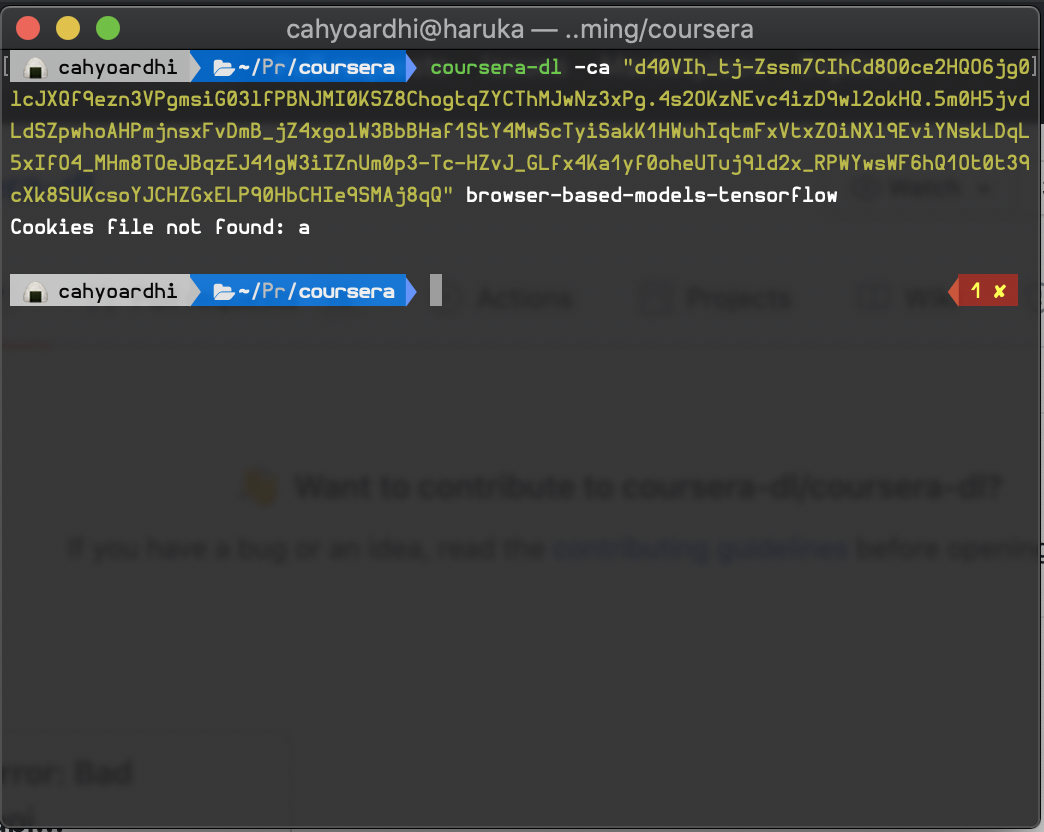Minimize the terminal with the yellow button

[67, 29]
